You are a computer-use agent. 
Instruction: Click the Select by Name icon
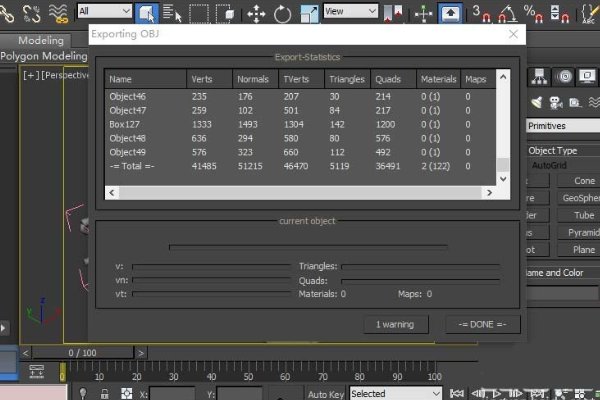click(172, 13)
